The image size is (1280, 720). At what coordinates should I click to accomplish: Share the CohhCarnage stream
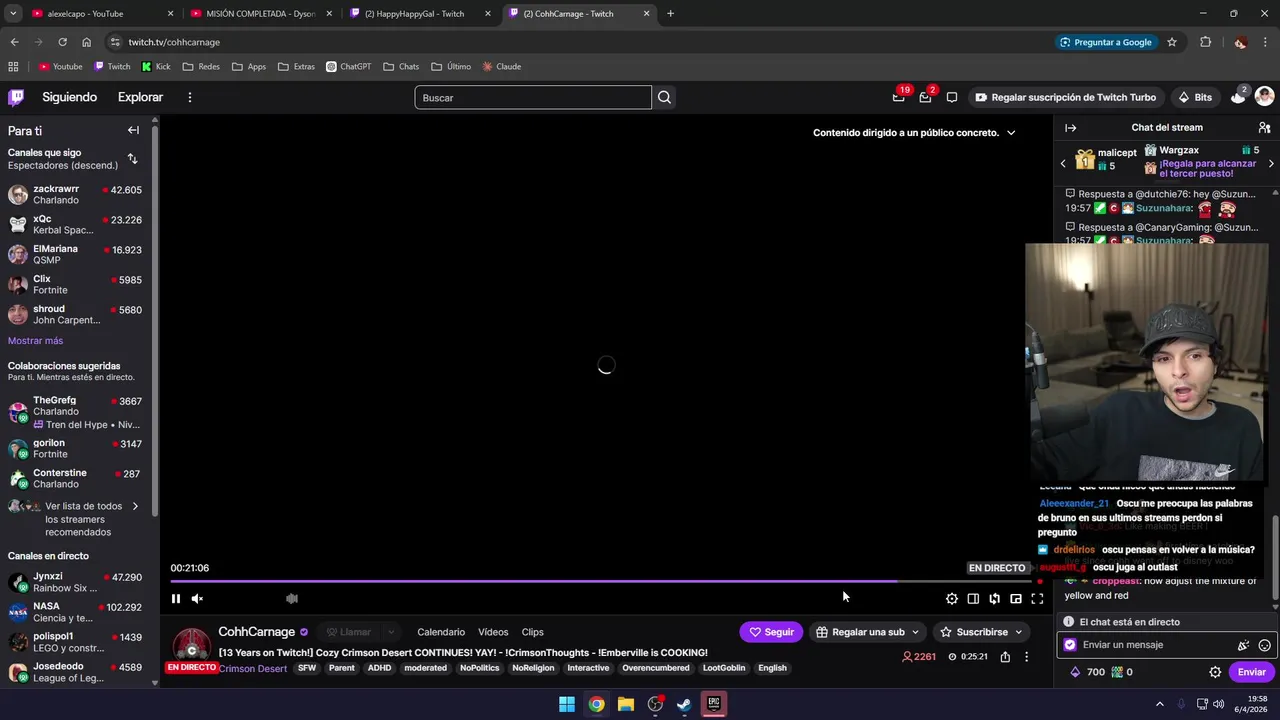click(1005, 657)
